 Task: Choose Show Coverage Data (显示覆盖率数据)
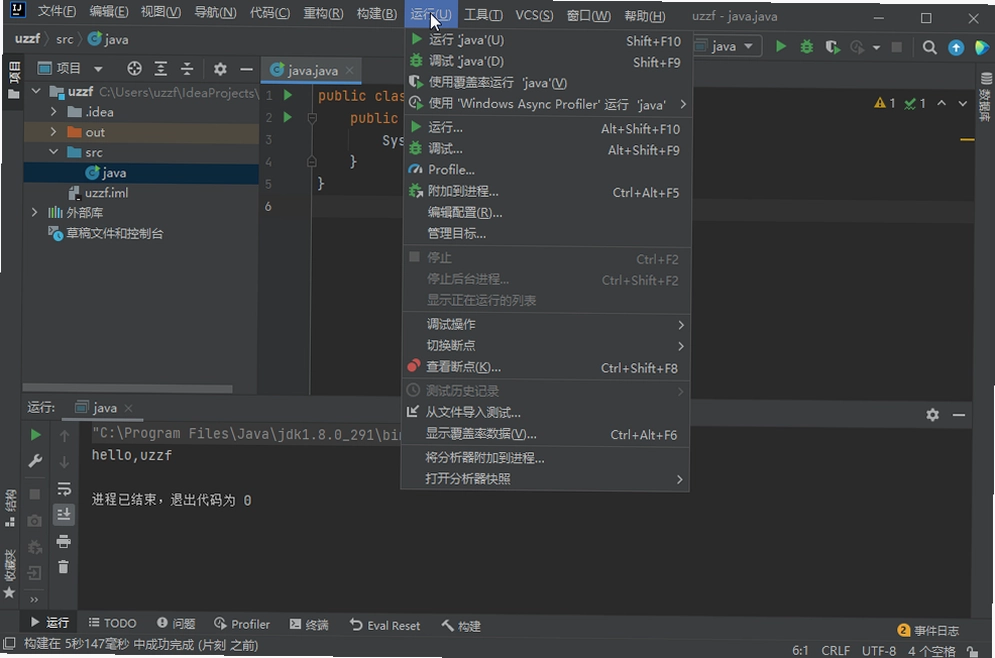(x=546, y=434)
